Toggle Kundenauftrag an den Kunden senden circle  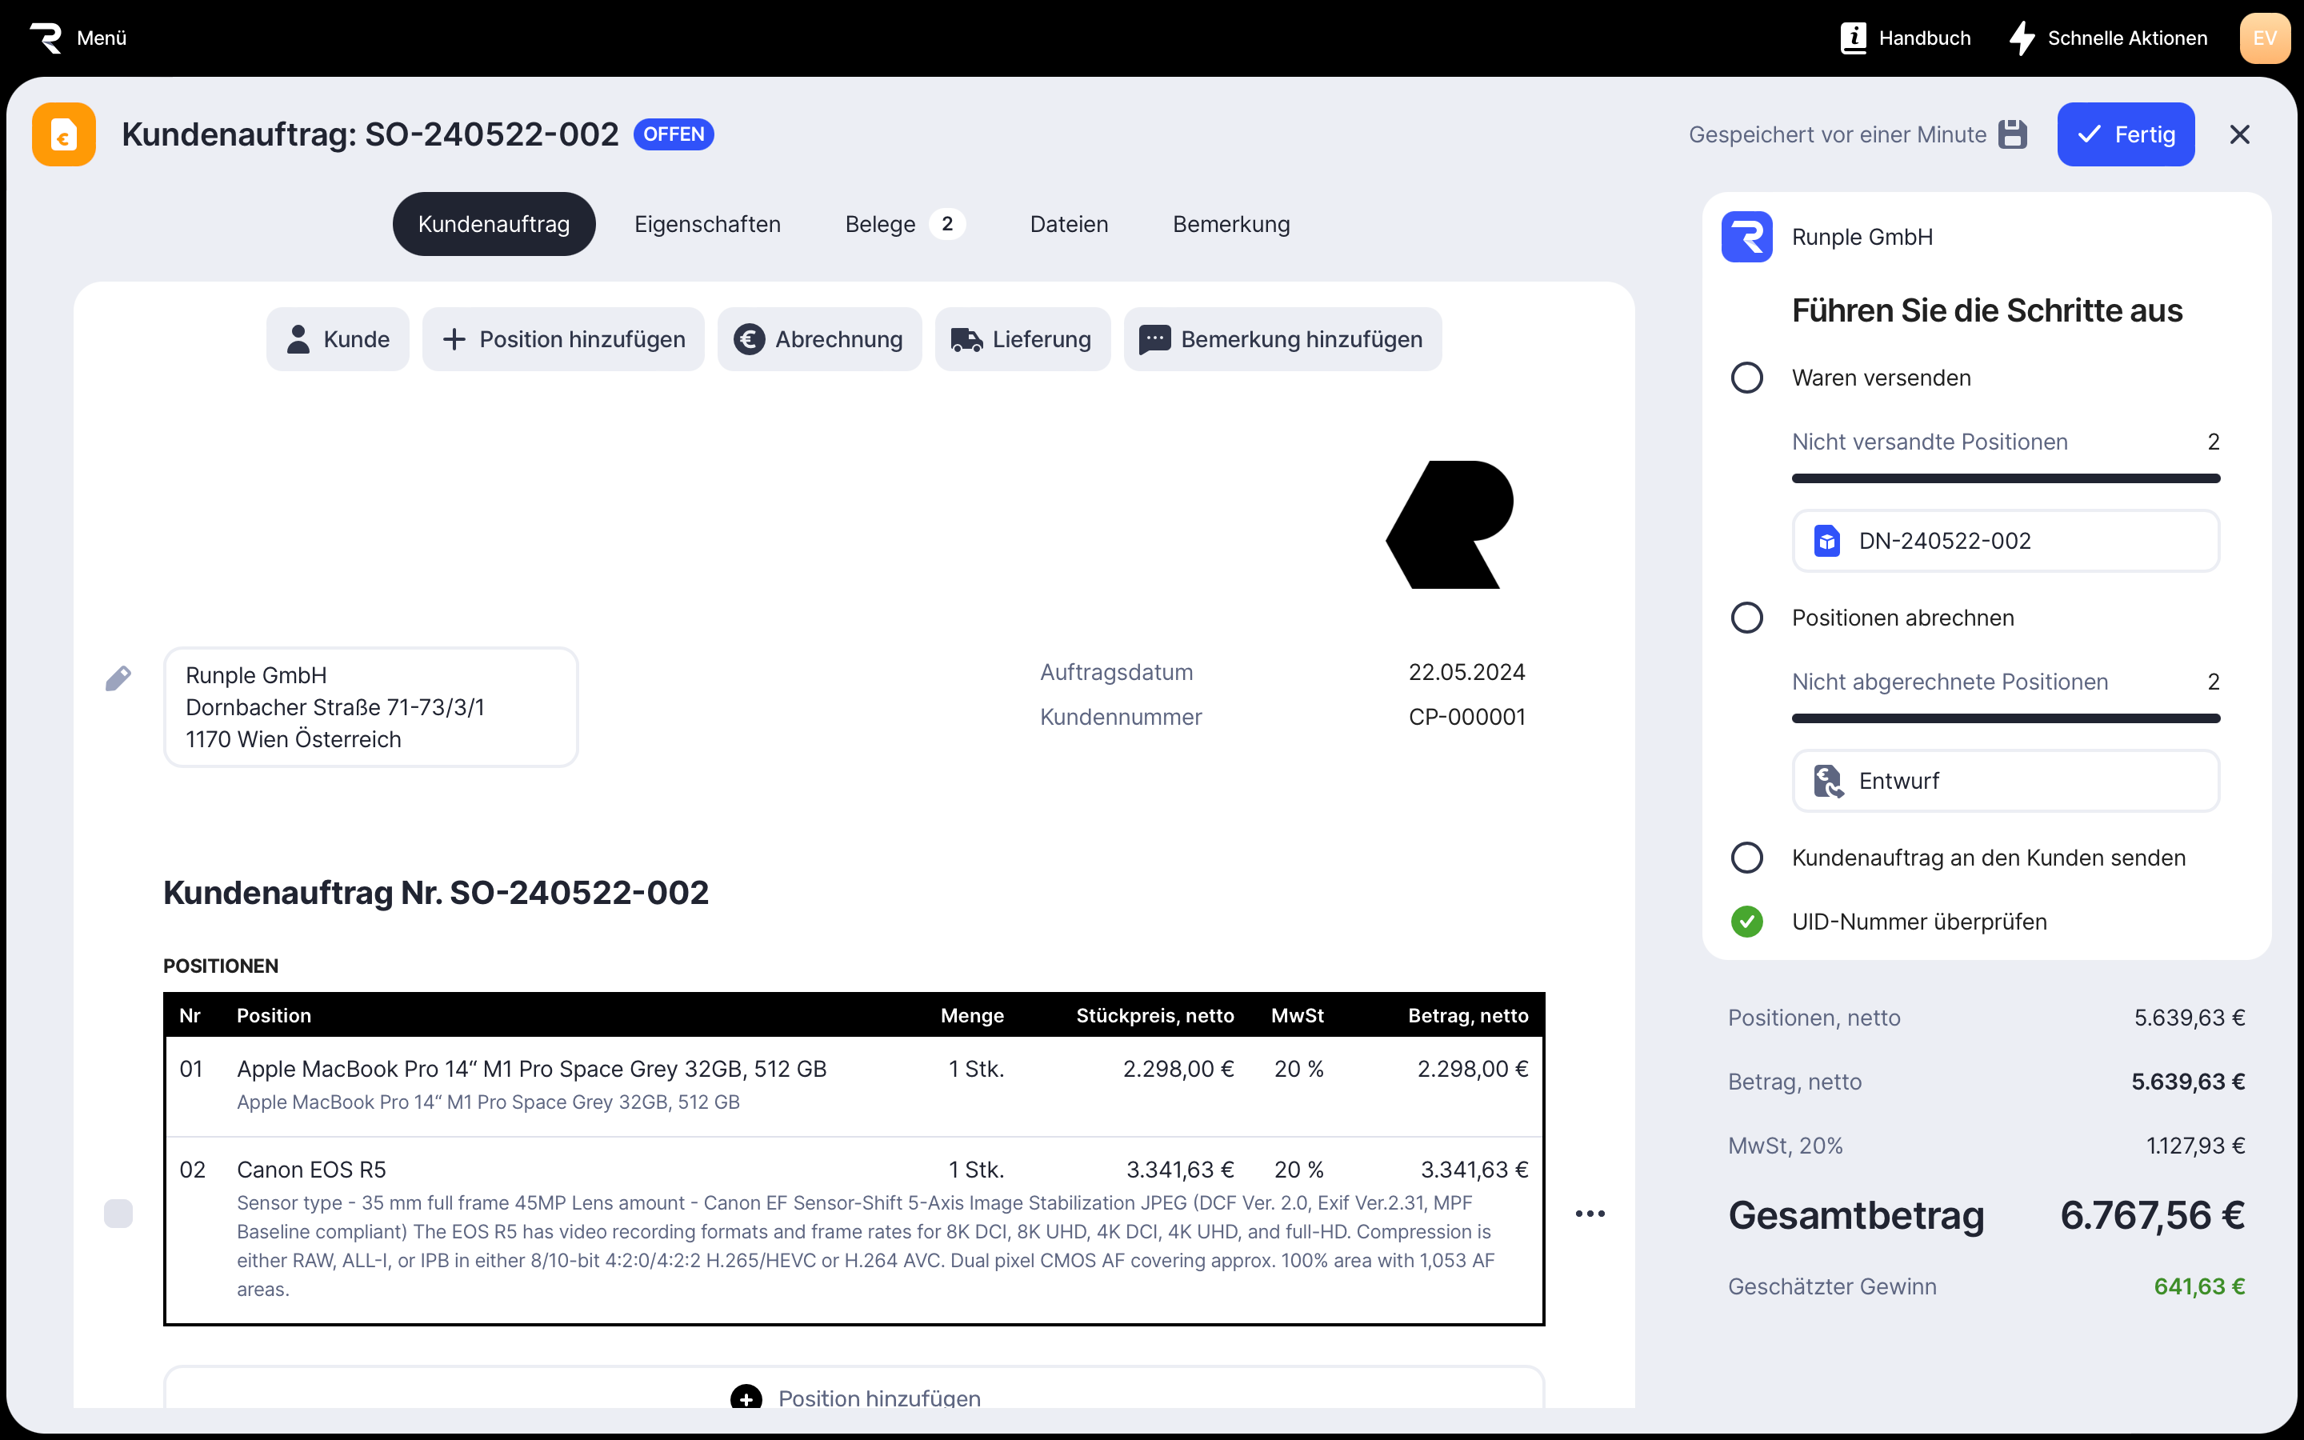click(1747, 858)
